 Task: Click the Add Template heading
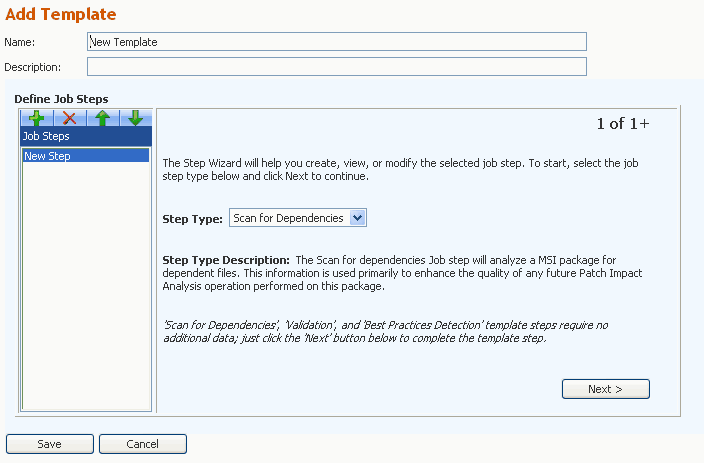coord(61,14)
